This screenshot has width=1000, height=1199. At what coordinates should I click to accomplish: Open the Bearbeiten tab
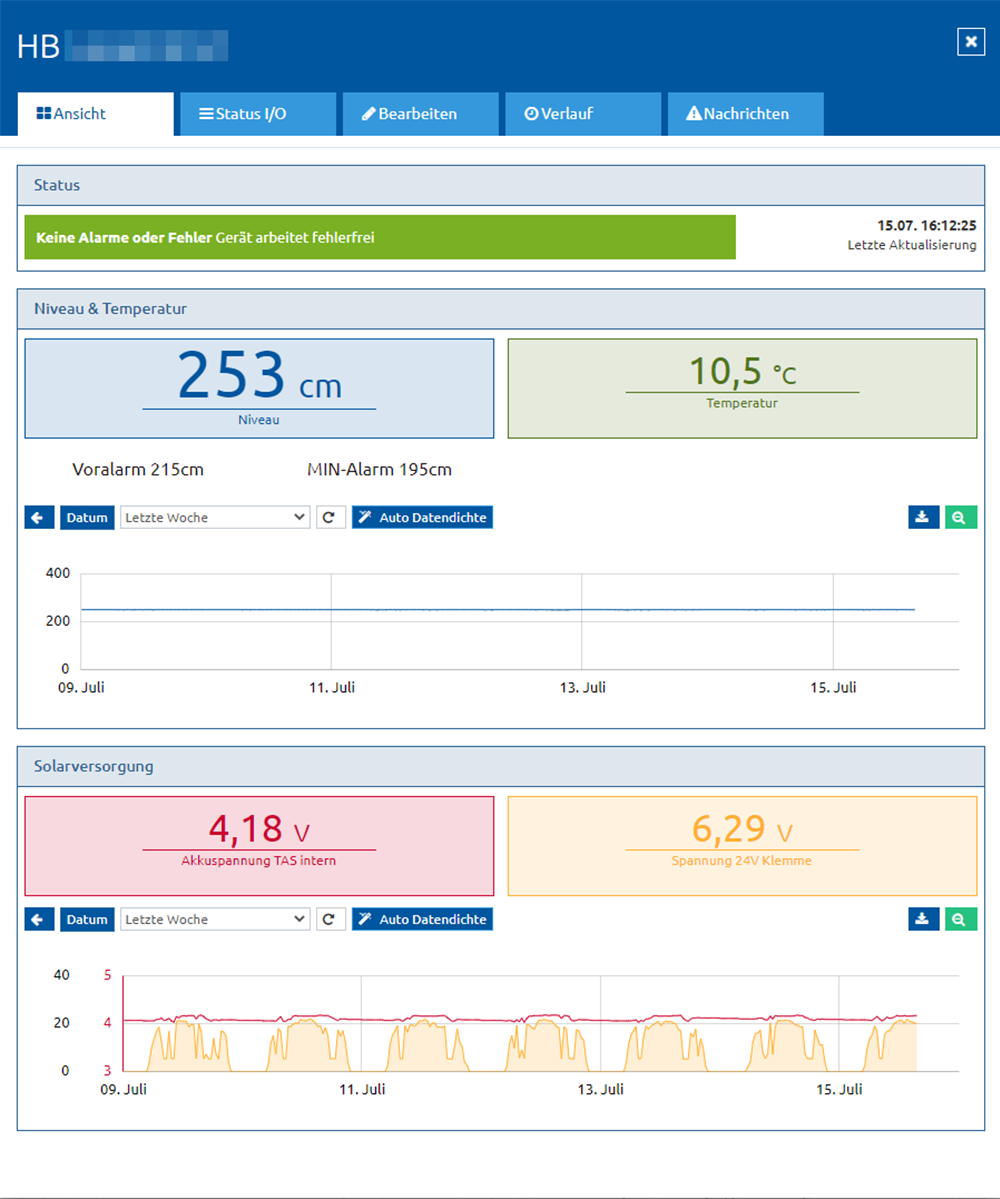(x=420, y=114)
